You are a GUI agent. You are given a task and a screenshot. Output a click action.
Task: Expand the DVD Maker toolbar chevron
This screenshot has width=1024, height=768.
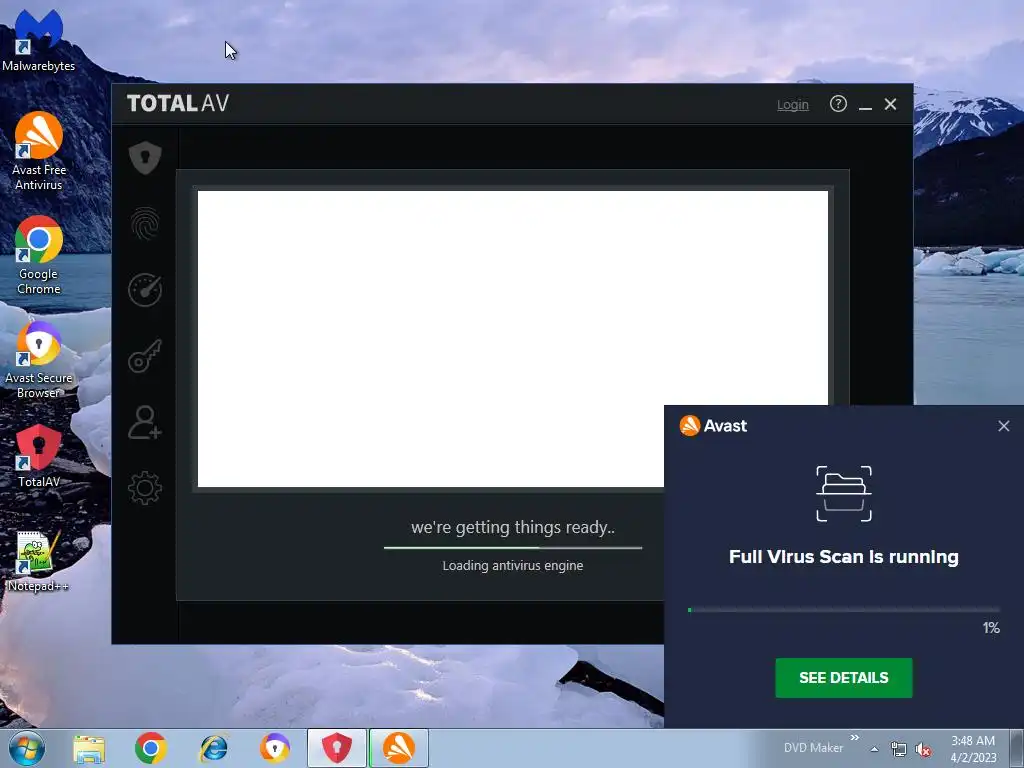855,738
